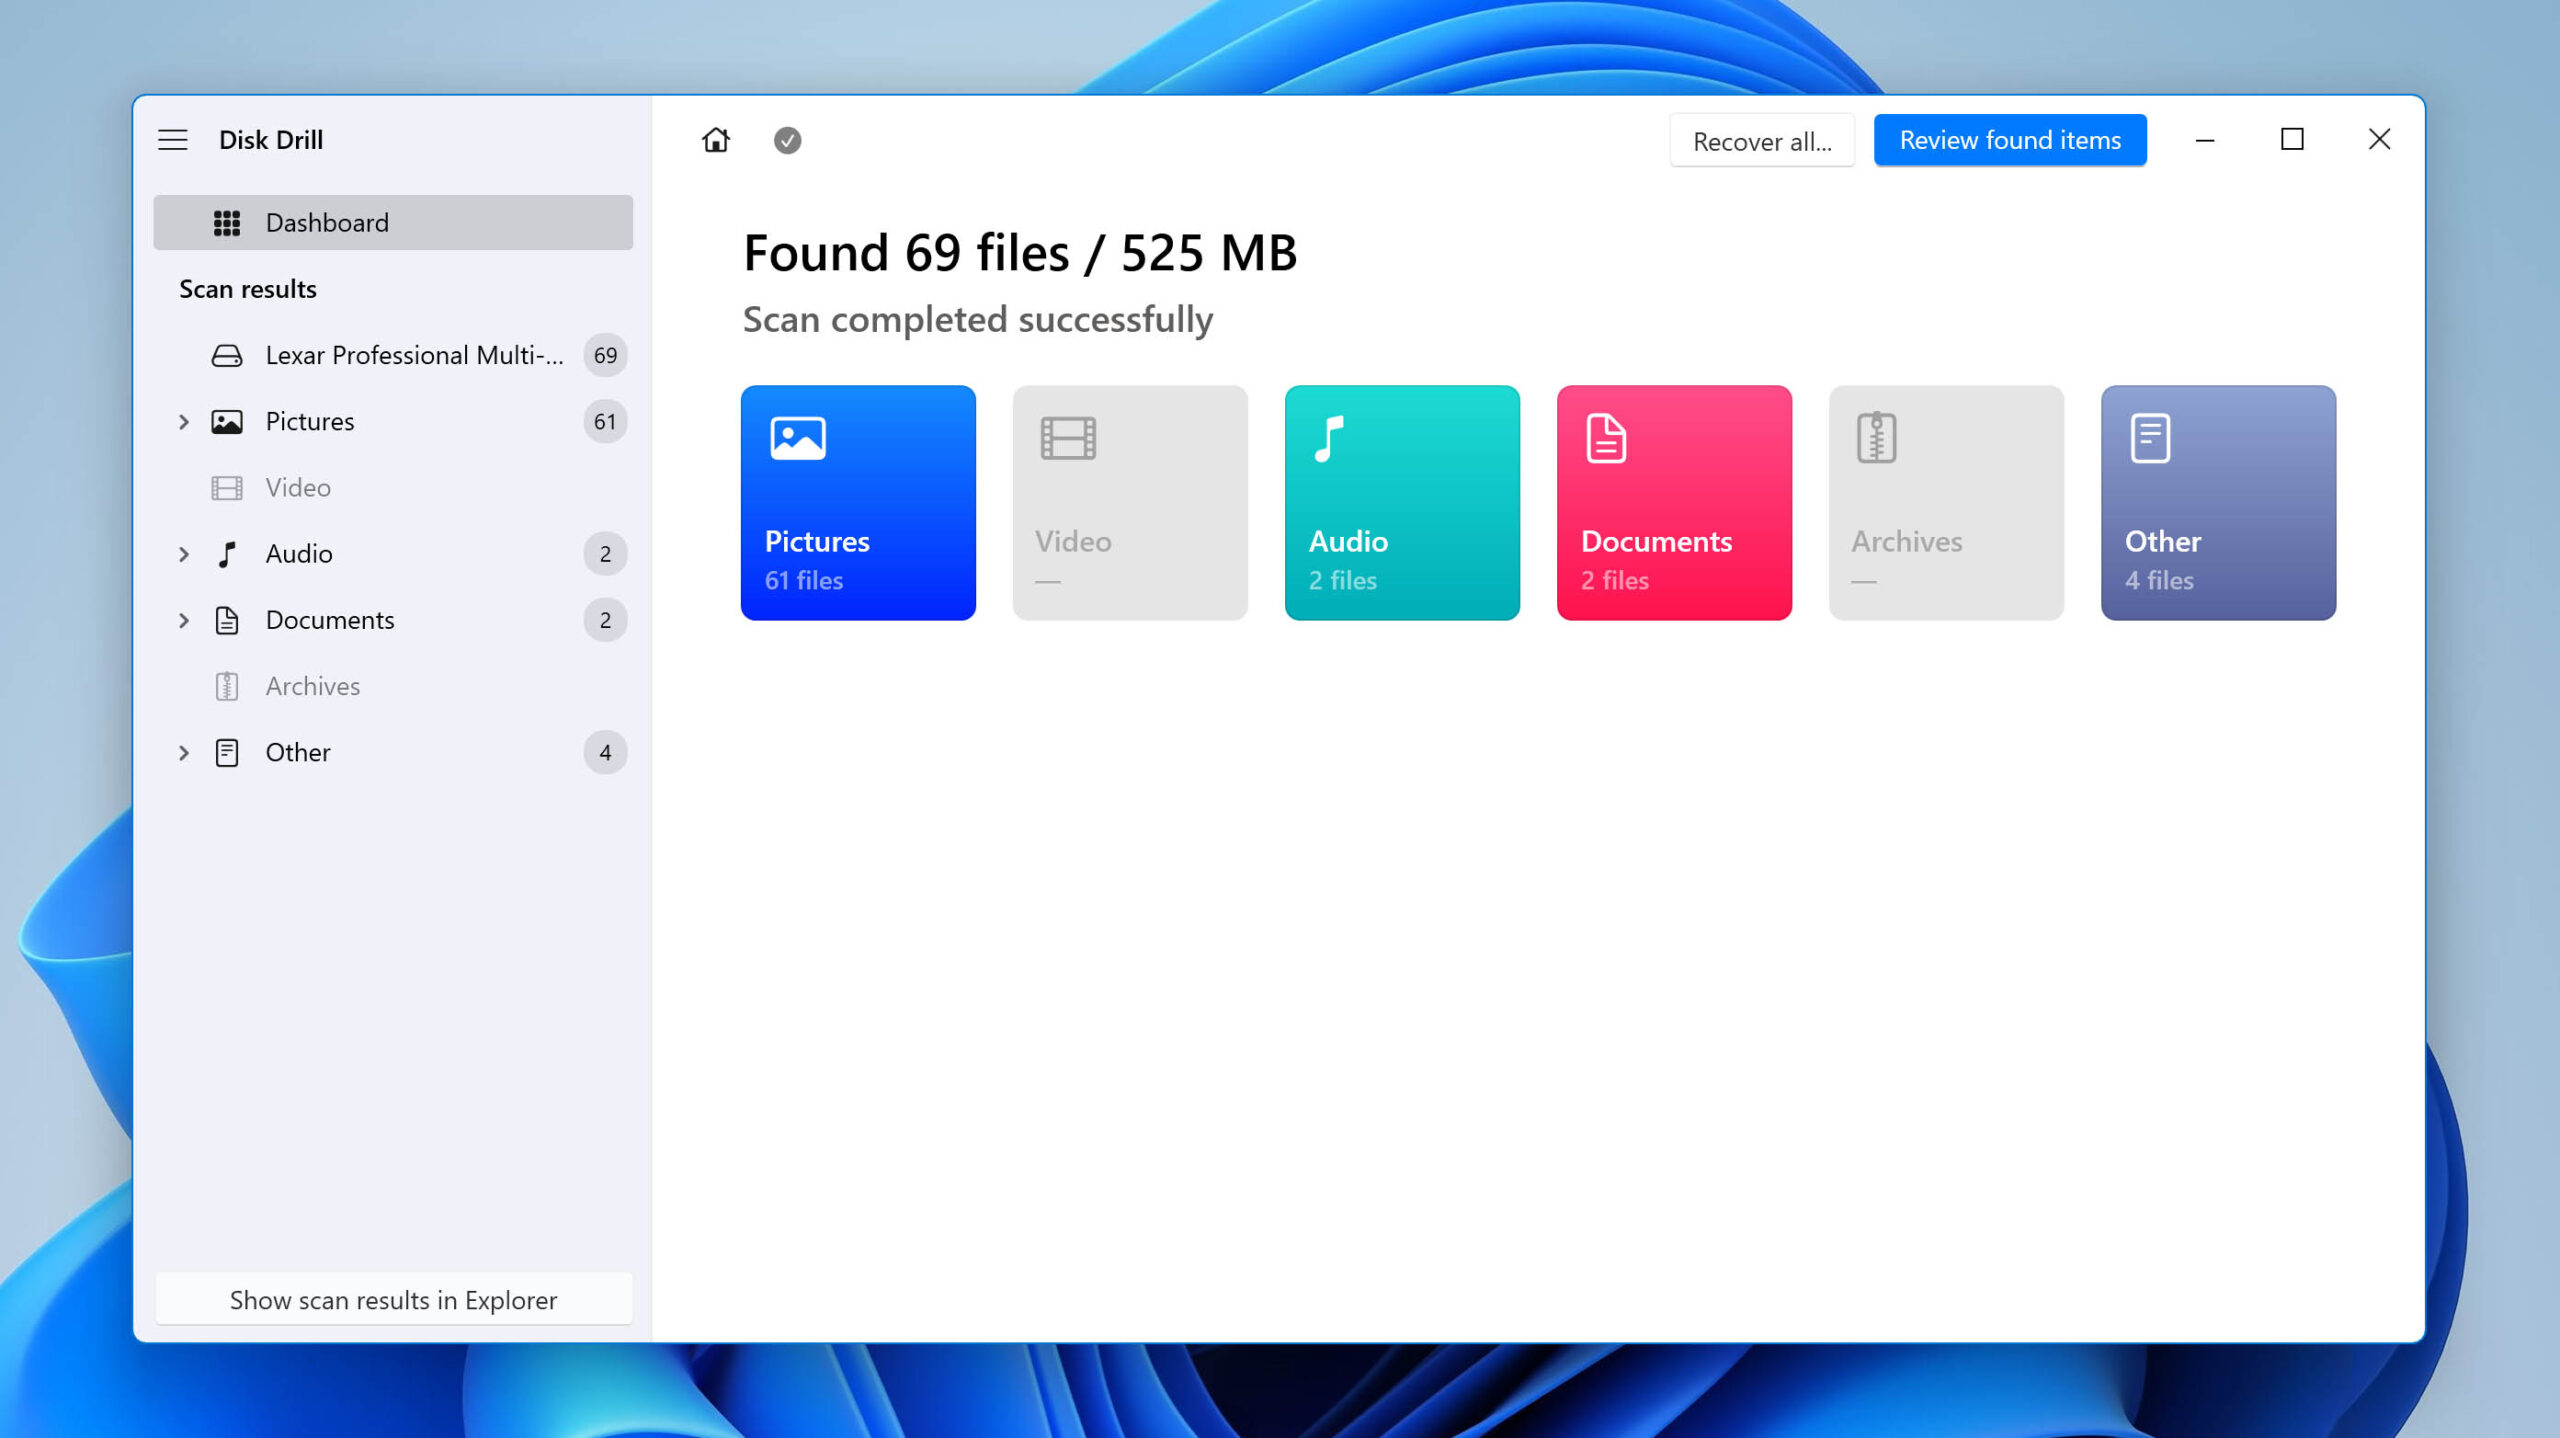Viewport: 2560px width, 1438px height.
Task: Select the Dashboard menu item
Action: [392, 222]
